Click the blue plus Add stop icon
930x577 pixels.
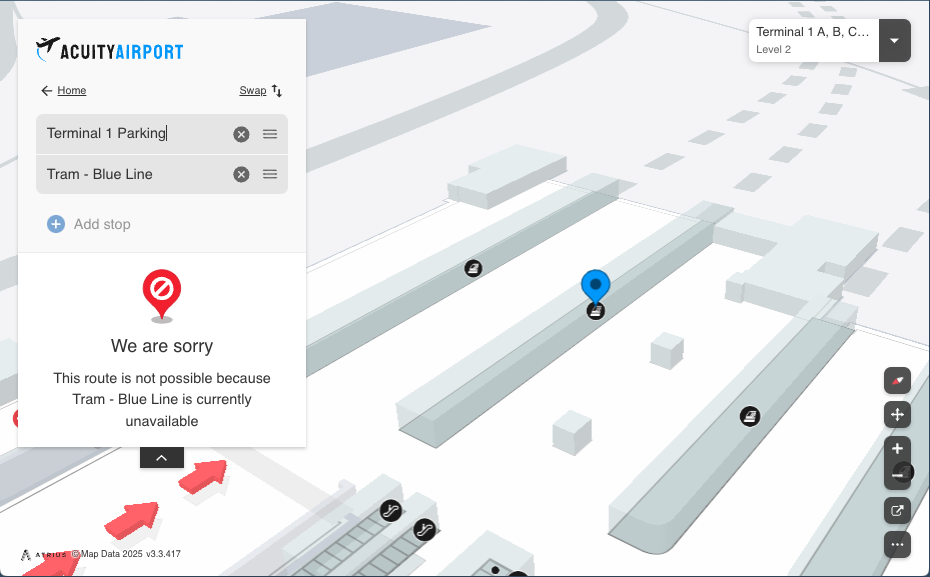click(x=56, y=224)
